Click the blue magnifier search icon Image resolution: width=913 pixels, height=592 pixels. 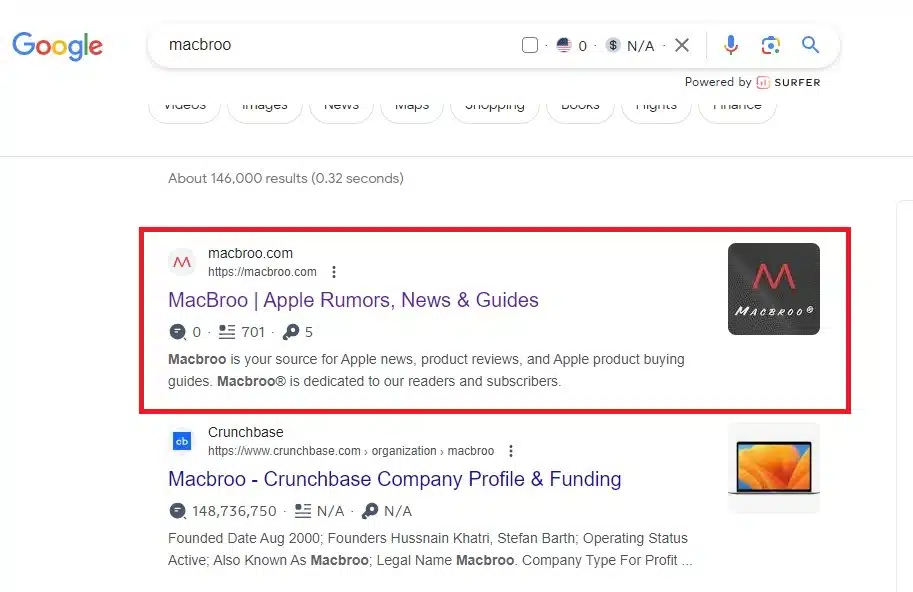point(810,45)
